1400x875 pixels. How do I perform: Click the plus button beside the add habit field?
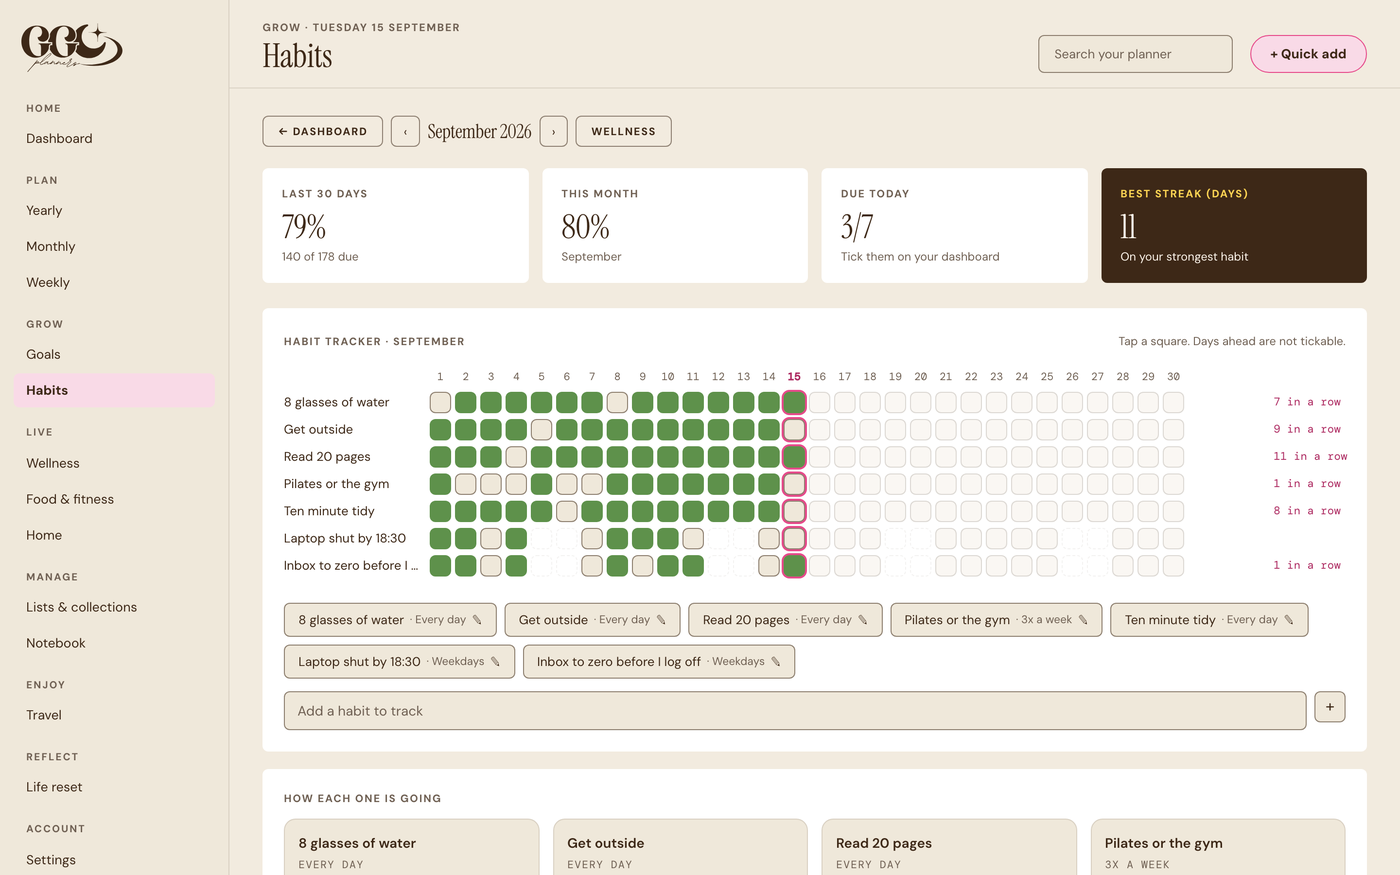pyautogui.click(x=1329, y=707)
